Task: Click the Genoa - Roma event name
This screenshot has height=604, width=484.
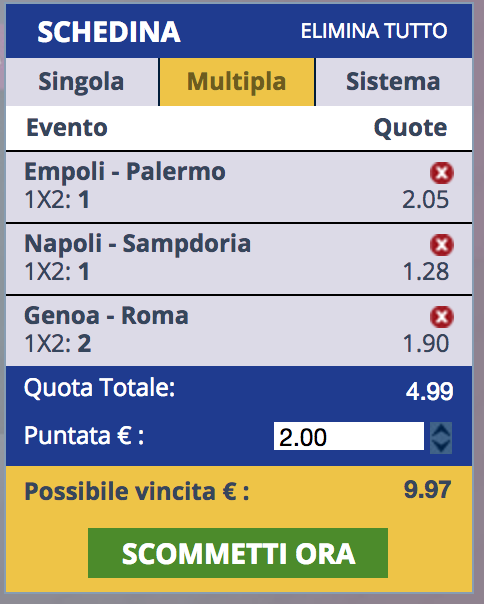Action: pyautogui.click(x=106, y=315)
